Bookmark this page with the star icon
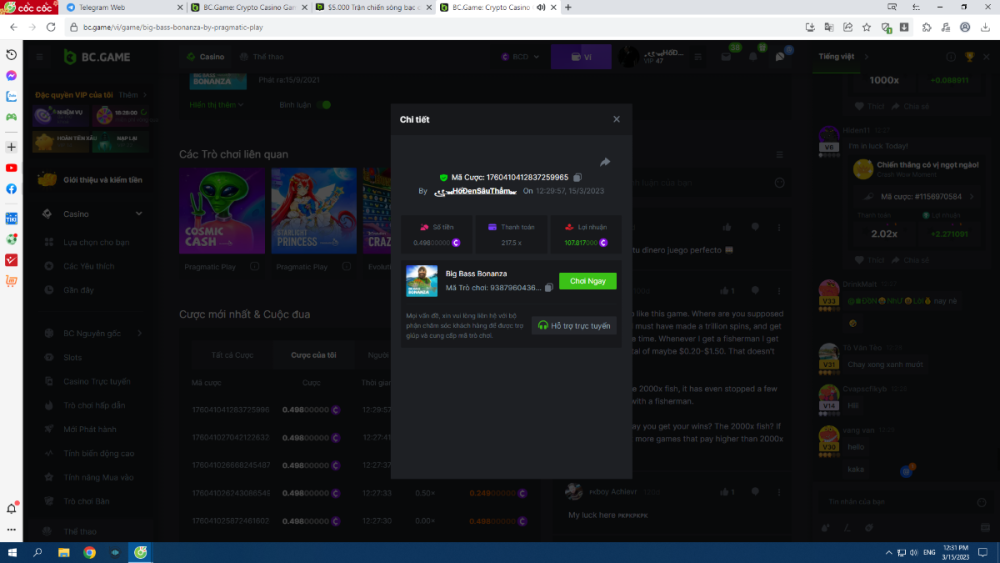1000x563 pixels. (x=867, y=27)
